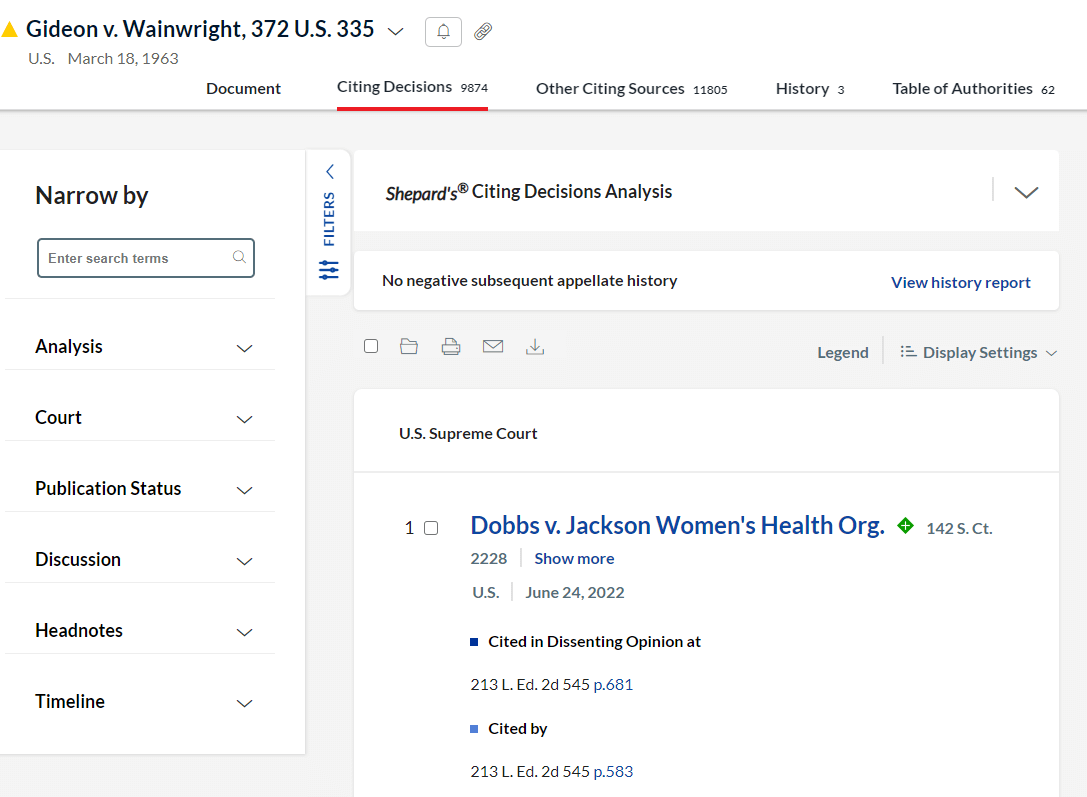Screen dimensions: 1087x797
Task: Click the yellow Shepard's caution triangle
Action: click(x=10, y=30)
